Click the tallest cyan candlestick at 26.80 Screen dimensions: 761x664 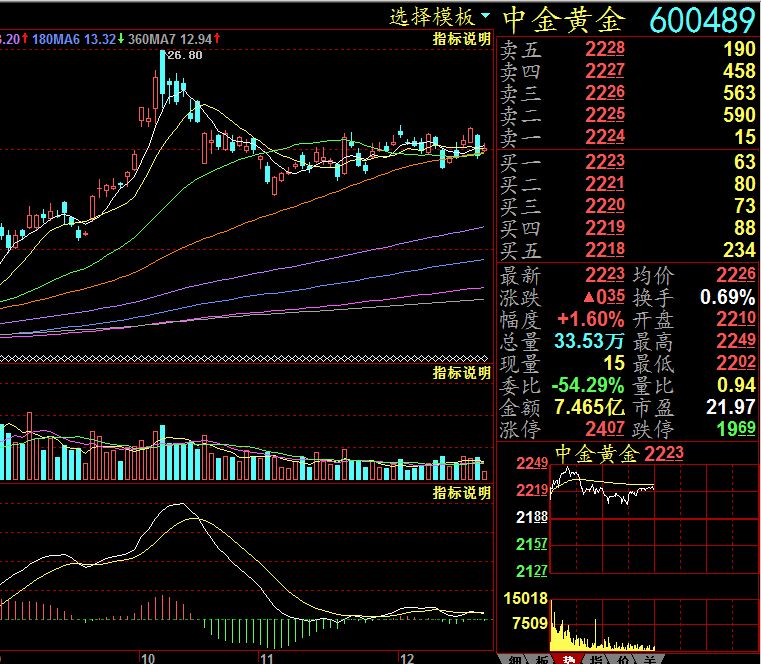click(162, 73)
